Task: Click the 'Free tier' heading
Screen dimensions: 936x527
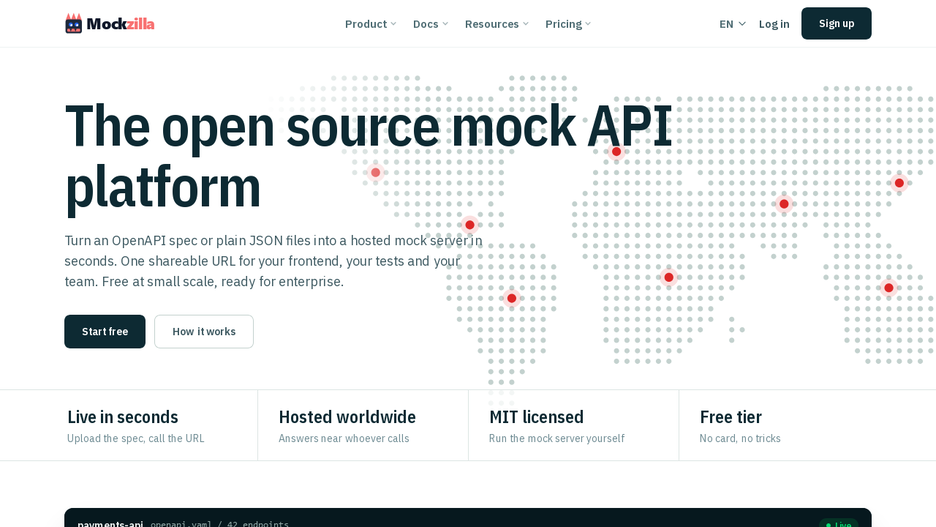Action: [731, 417]
